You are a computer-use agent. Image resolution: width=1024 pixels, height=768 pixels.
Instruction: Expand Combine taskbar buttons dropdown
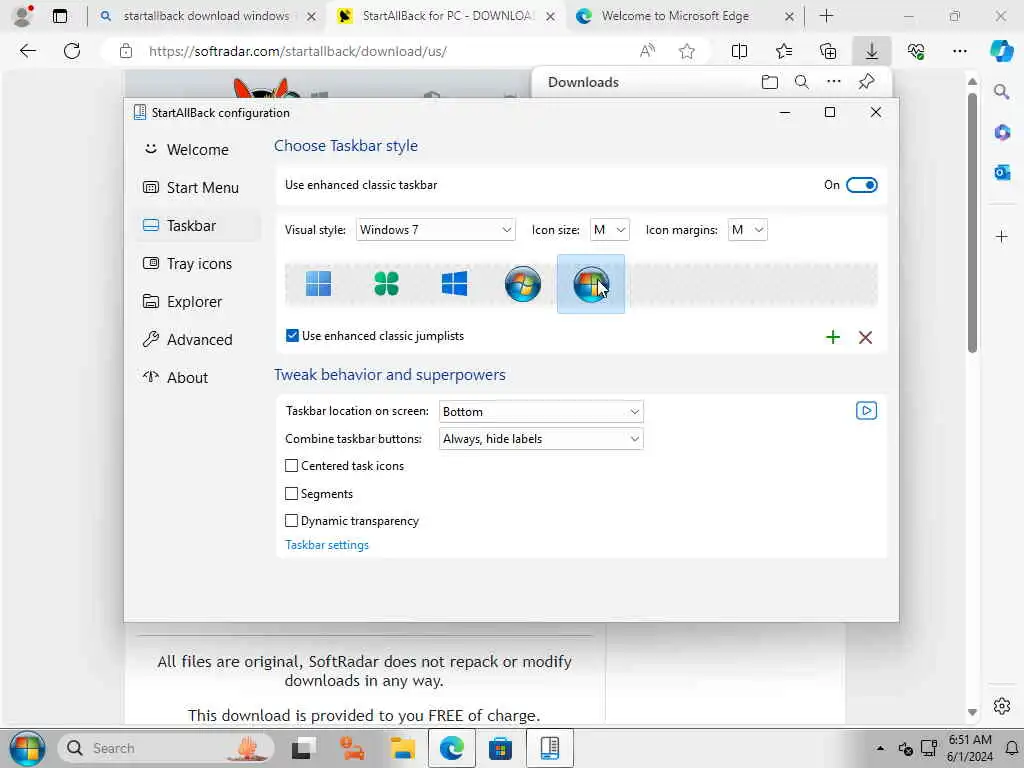[541, 439]
